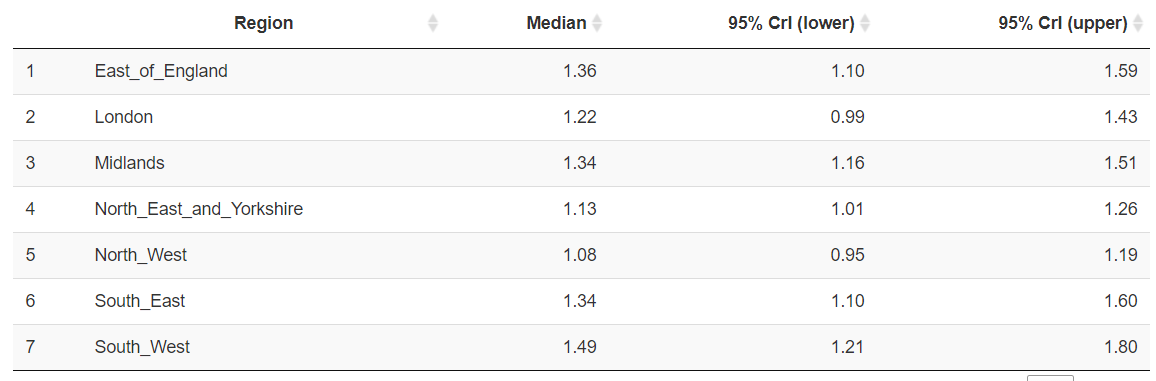This screenshot has width=1156, height=381.
Task: Pick the South_West region cell
Action: pyautogui.click(x=142, y=347)
